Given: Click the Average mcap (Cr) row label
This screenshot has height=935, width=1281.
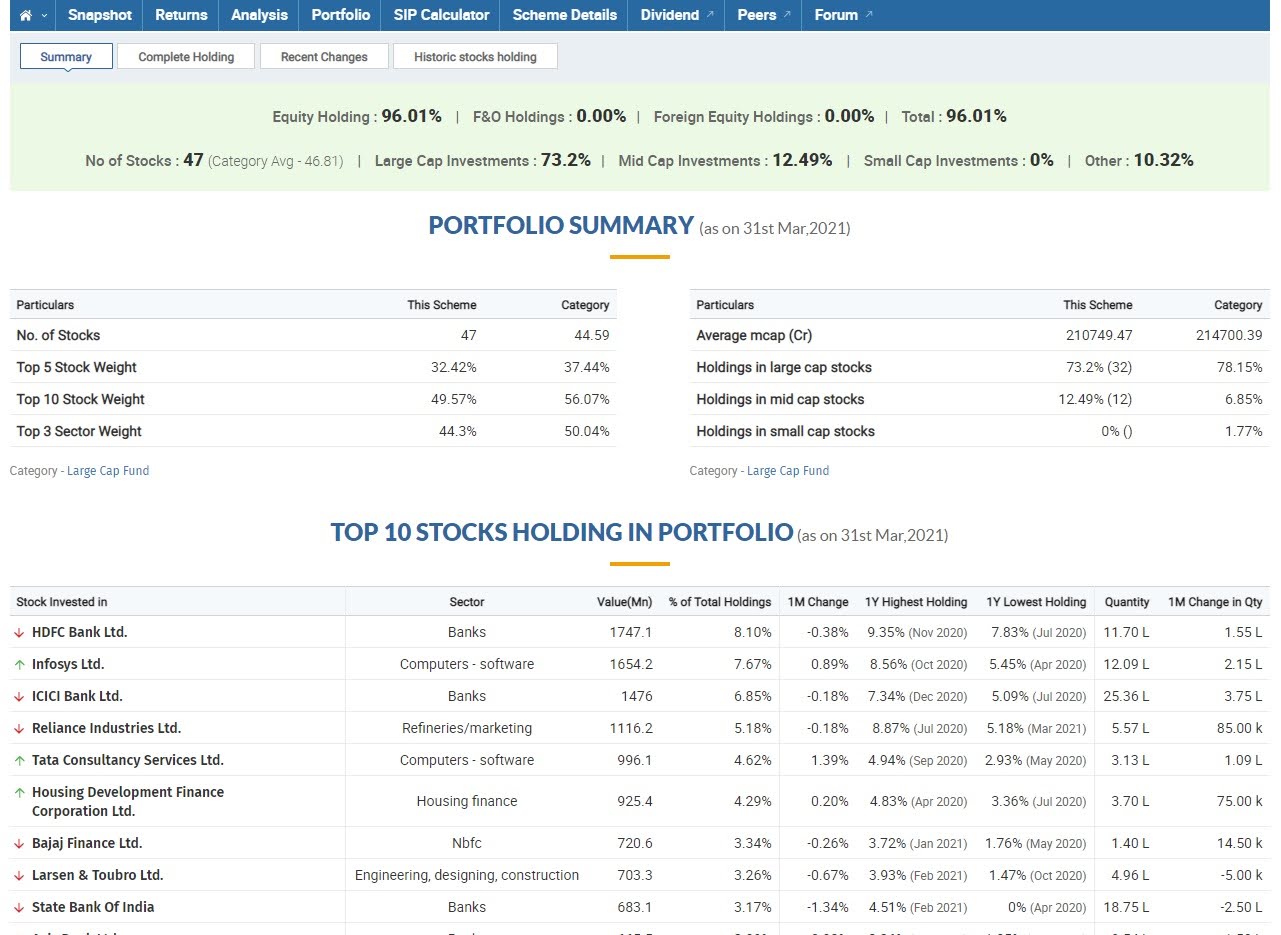Looking at the screenshot, I should coord(754,335).
